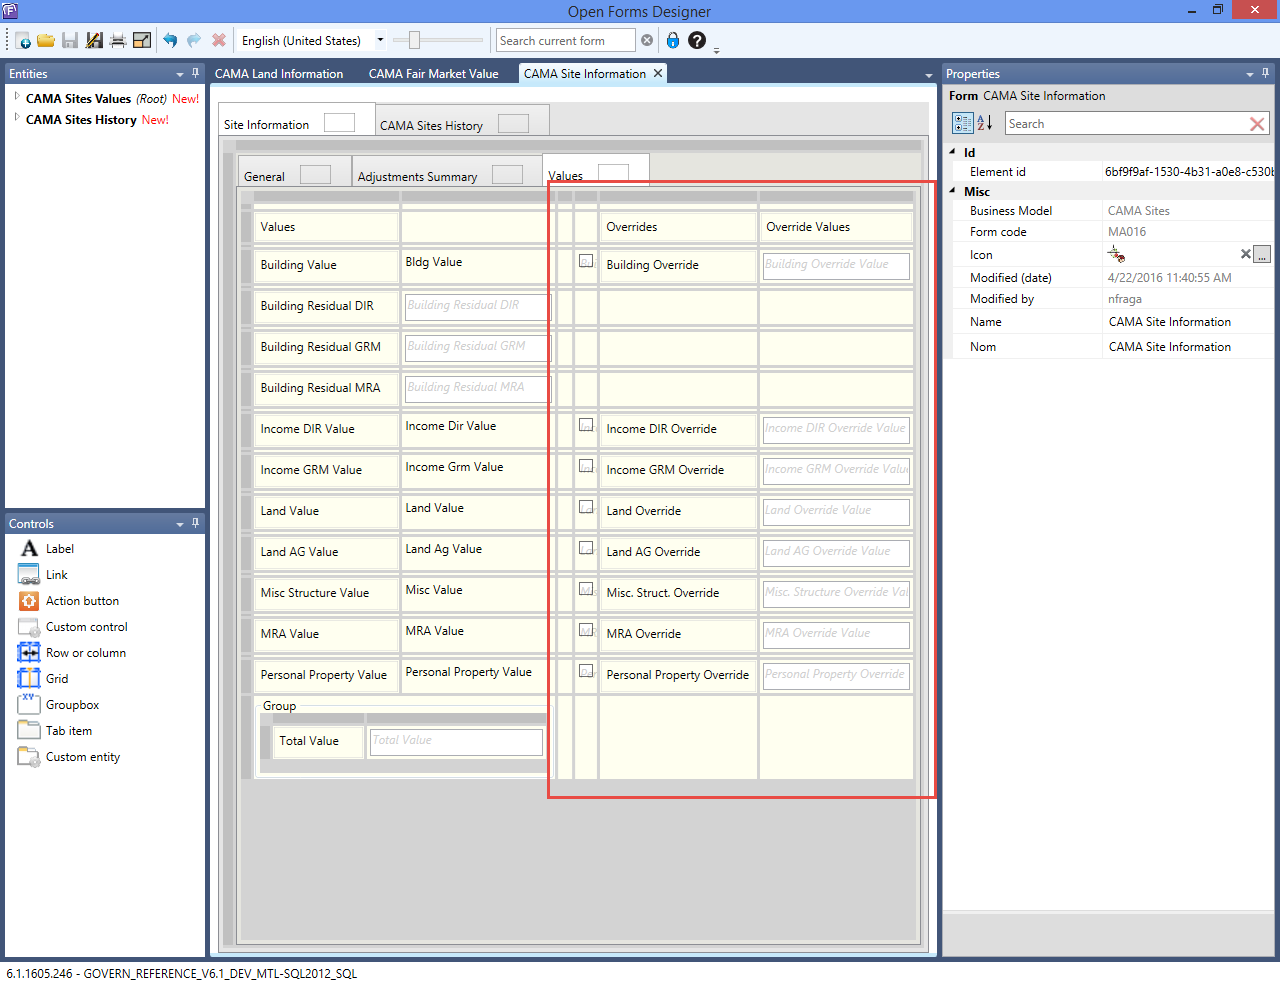The width and height of the screenshot is (1280, 984).
Task: Open the English (United States) language dropdown
Action: (380, 41)
